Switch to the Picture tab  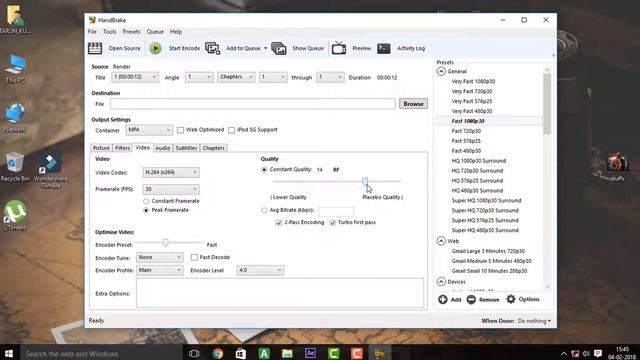click(101, 148)
